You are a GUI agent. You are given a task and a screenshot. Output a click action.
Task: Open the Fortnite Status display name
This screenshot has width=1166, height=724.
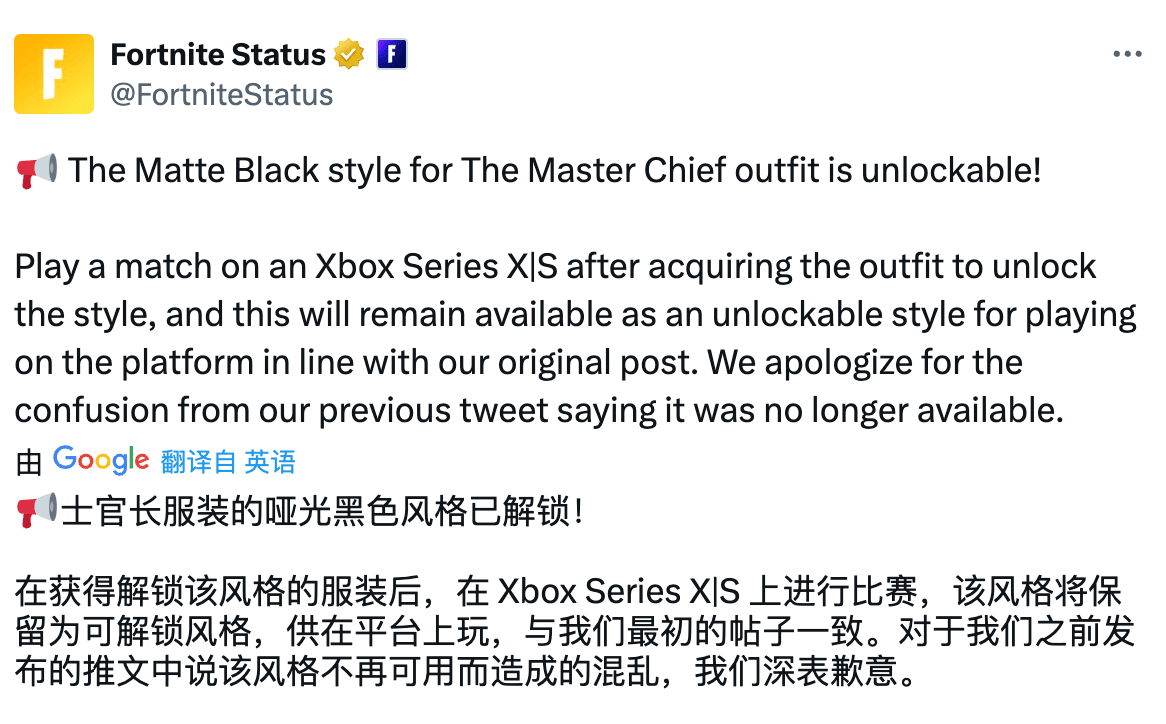point(218,55)
